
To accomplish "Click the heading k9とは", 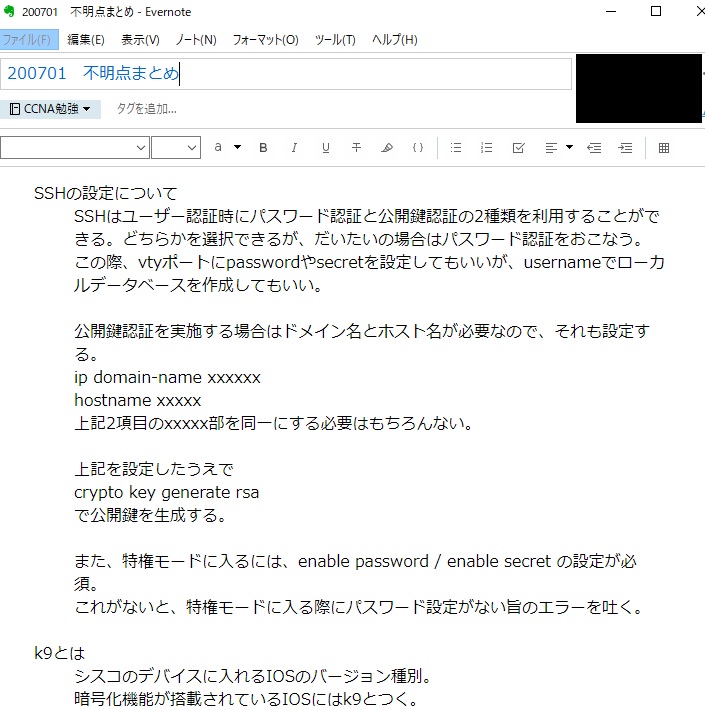I will [x=59, y=653].
